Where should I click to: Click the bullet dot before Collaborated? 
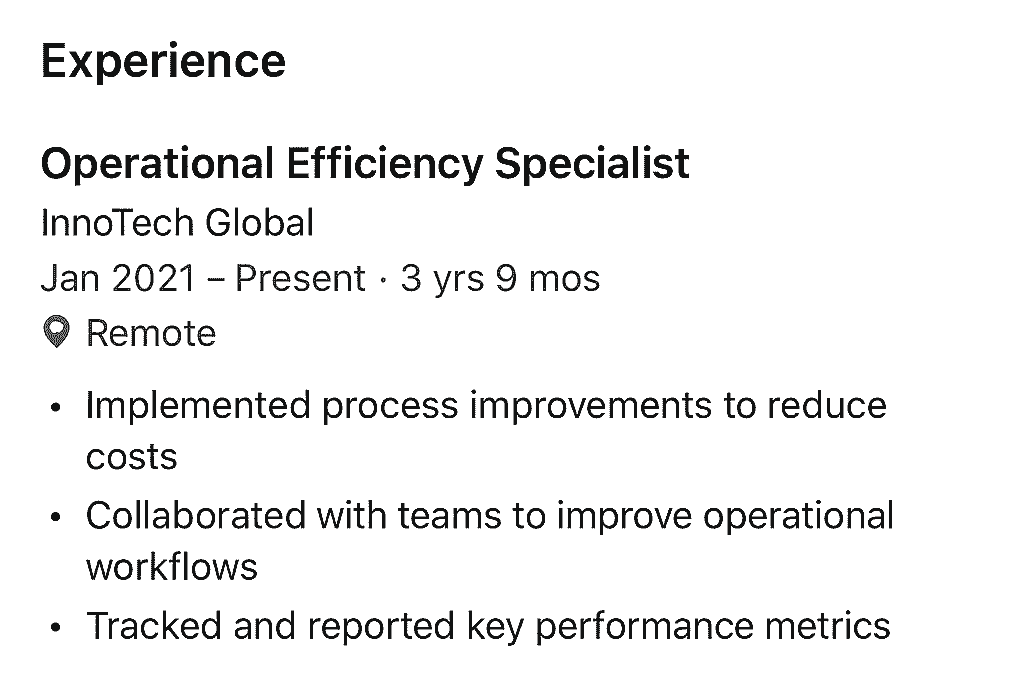56,518
